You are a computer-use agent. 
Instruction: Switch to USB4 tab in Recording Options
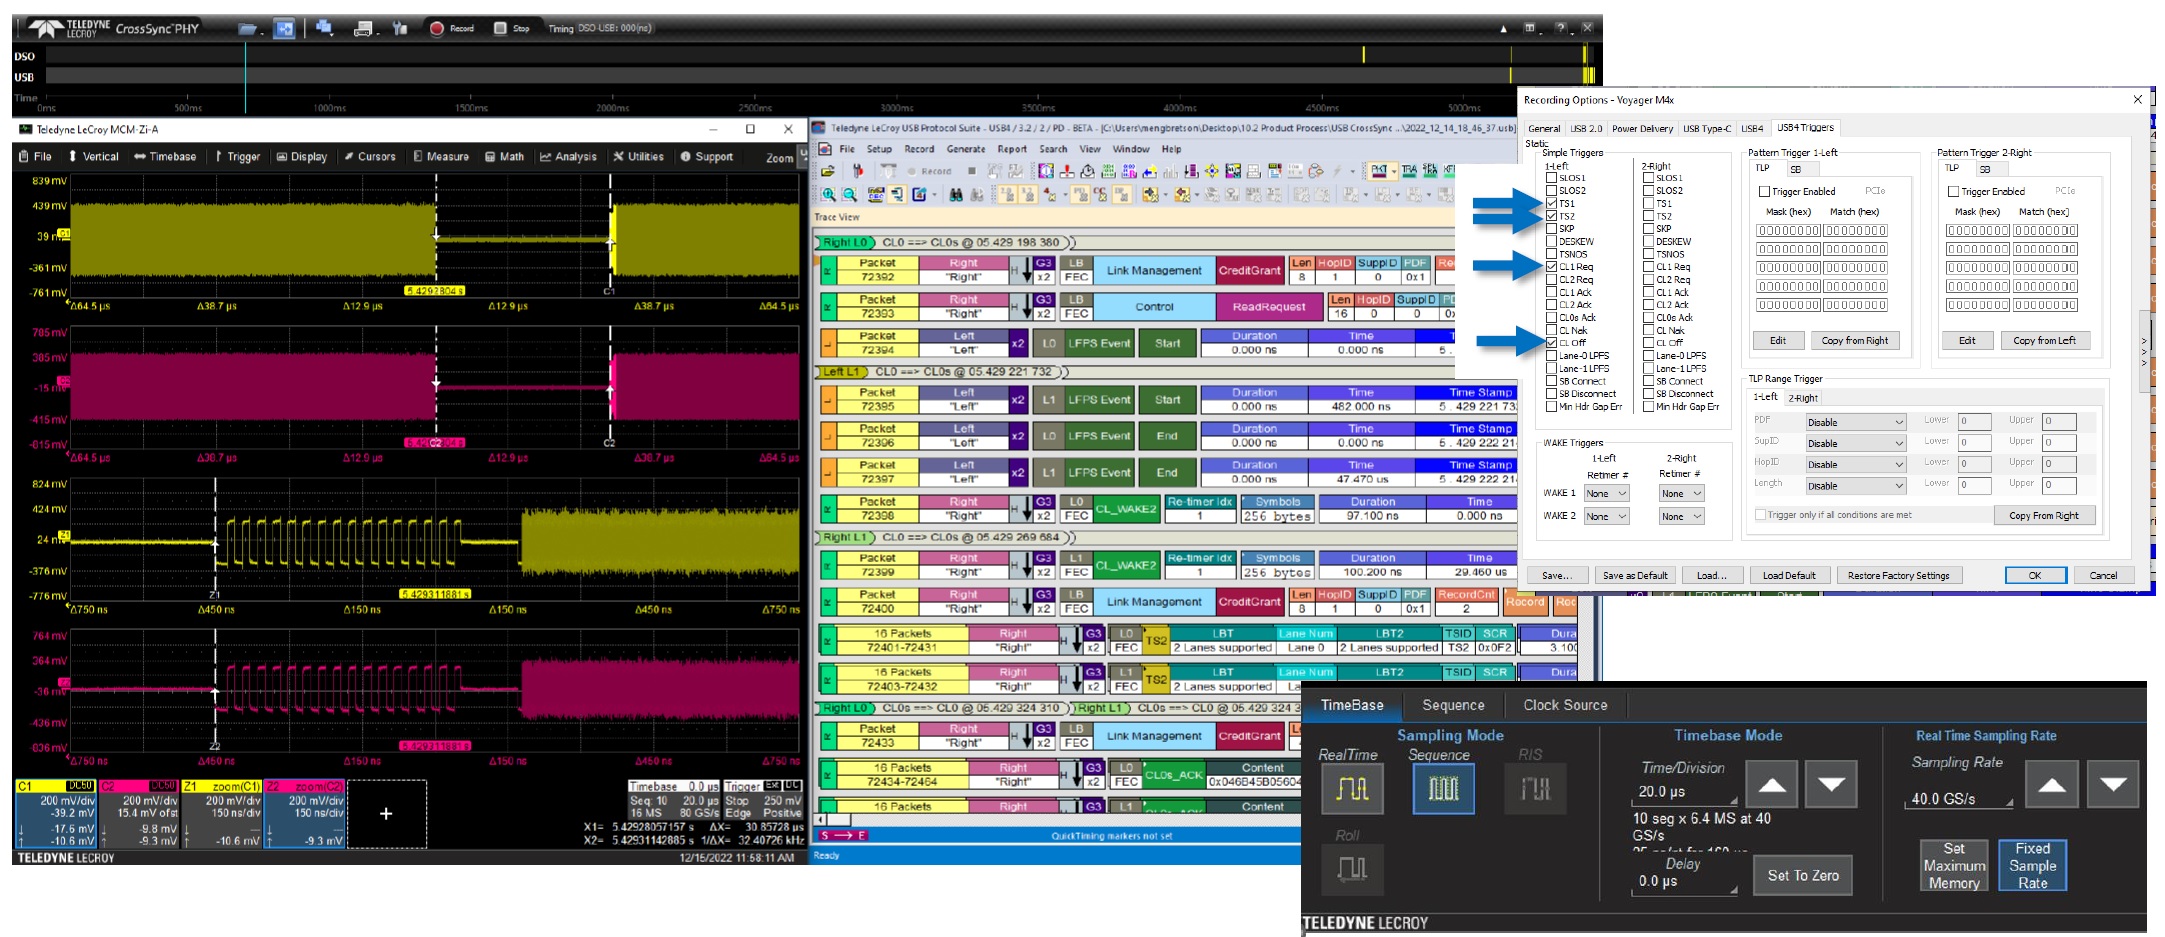[x=1752, y=128]
